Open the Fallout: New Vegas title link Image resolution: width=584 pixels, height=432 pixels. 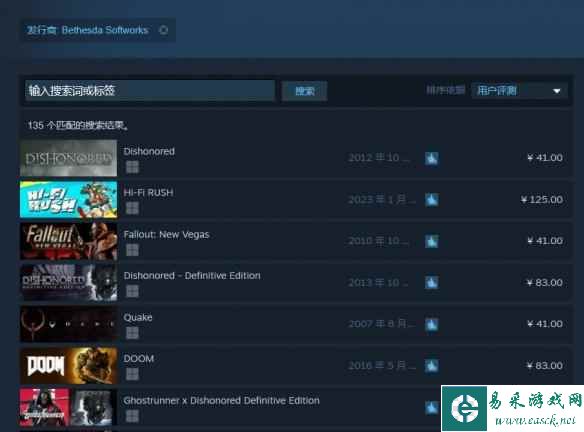(x=166, y=235)
